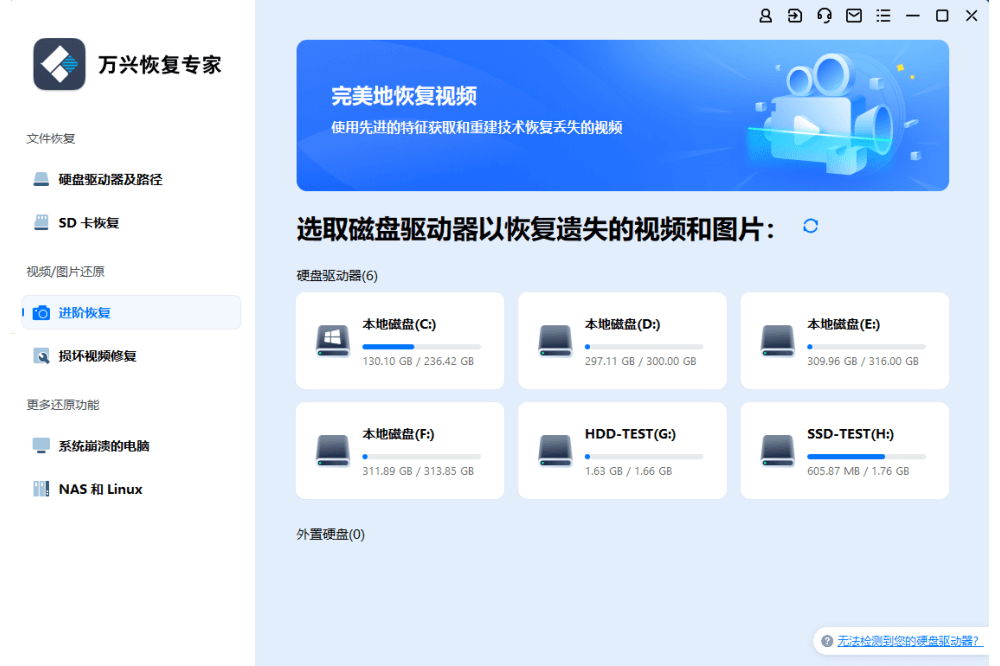Click the 311.89 GB / 313.85 GB text
The width and height of the screenshot is (1000, 666).
(418, 471)
